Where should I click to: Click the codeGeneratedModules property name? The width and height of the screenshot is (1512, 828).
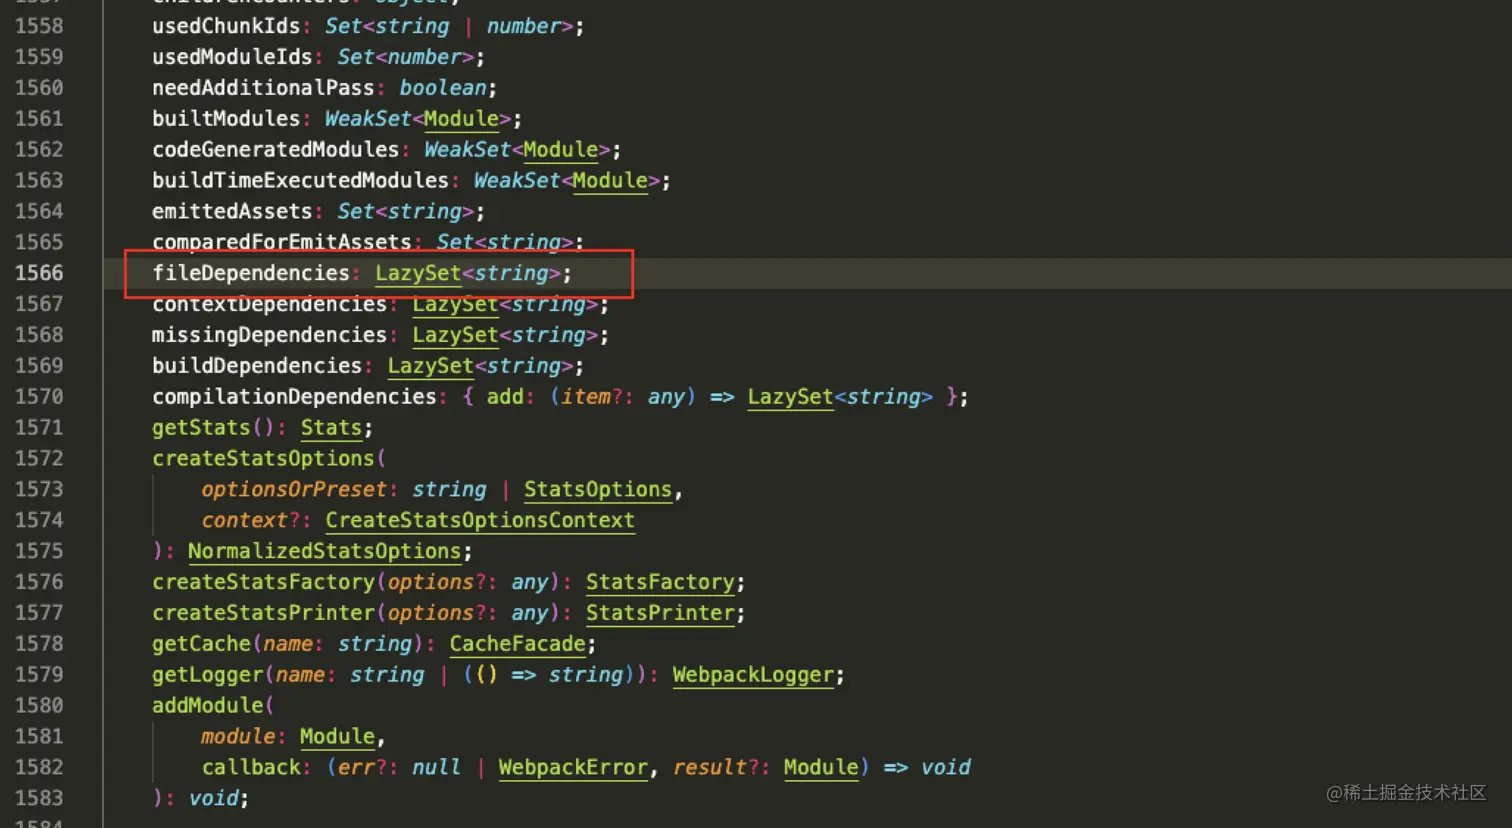(276, 150)
